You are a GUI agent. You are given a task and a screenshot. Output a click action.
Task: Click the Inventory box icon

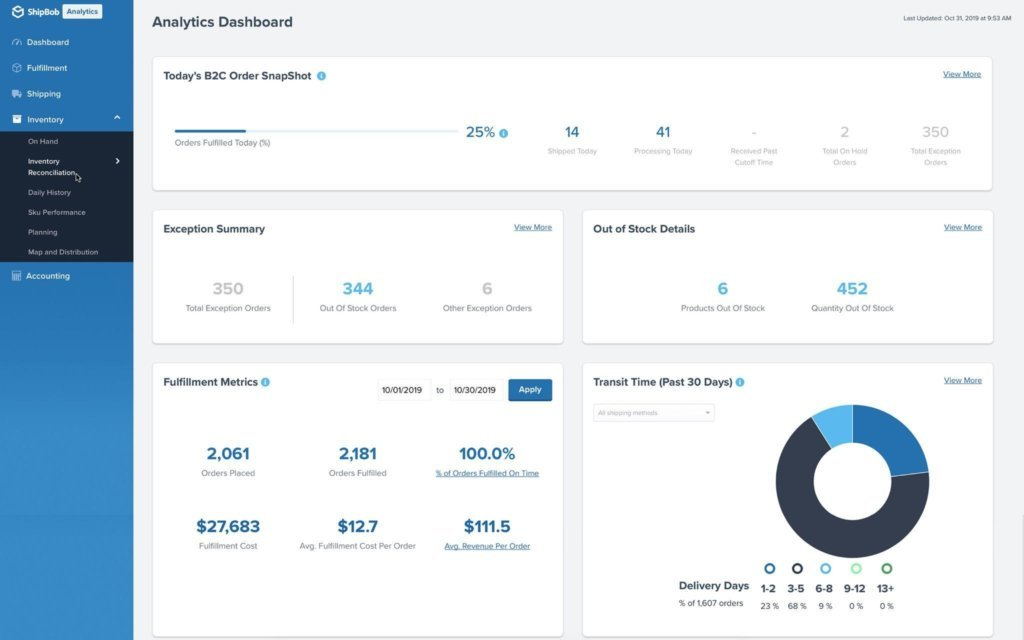(x=17, y=119)
